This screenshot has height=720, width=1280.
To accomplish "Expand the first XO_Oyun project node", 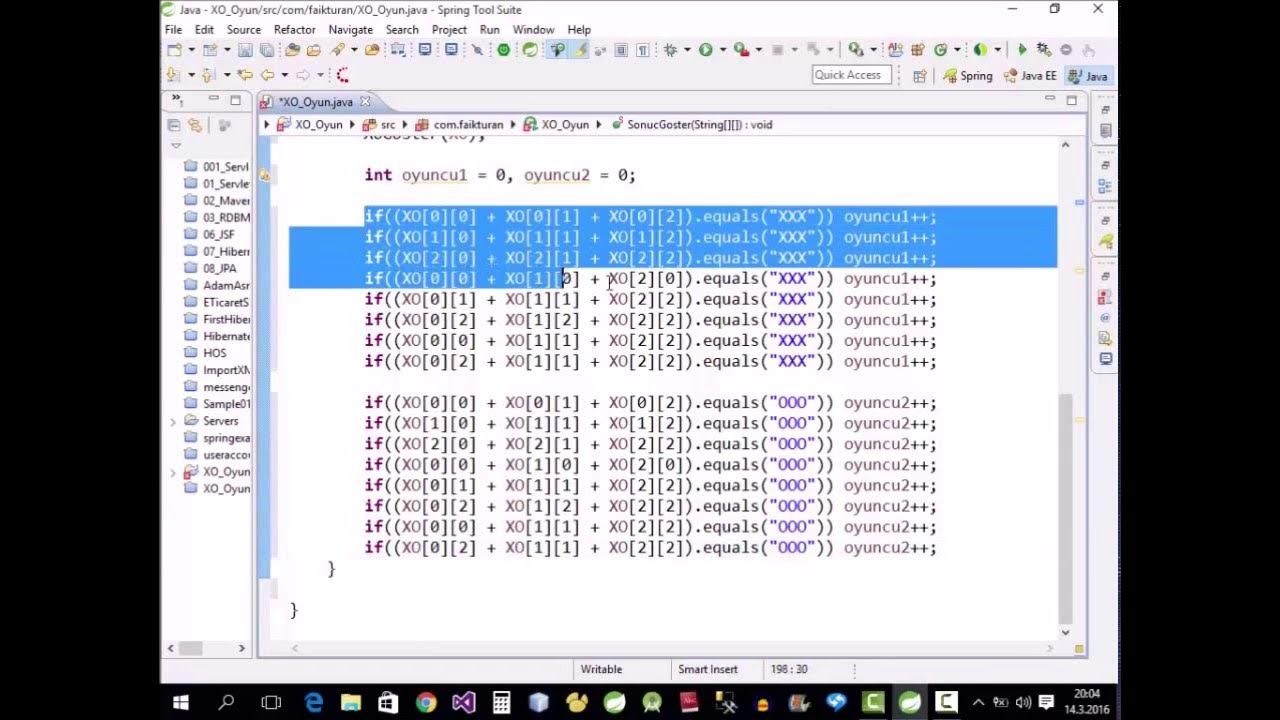I will point(173,472).
